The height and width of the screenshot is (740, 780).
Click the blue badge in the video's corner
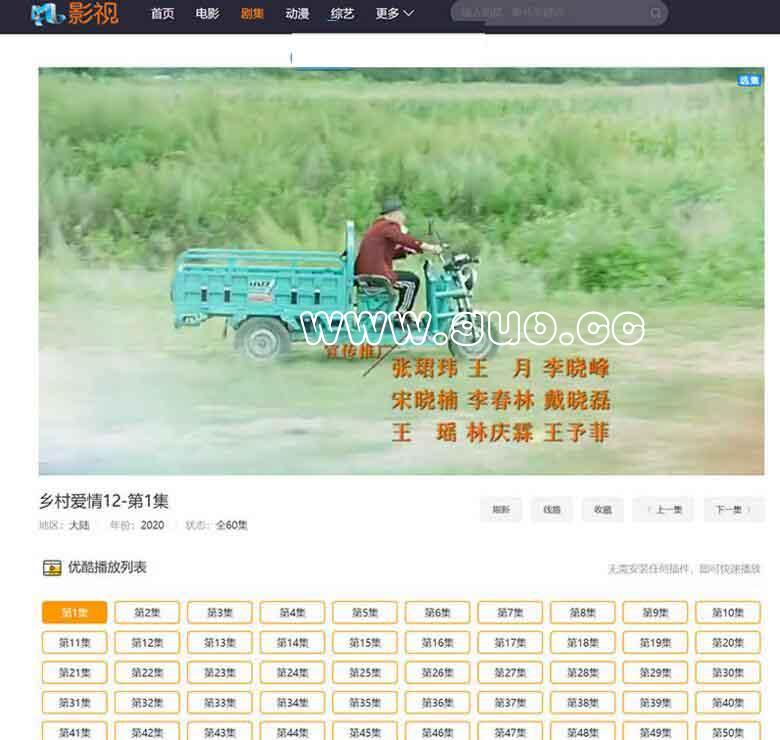[x=749, y=80]
